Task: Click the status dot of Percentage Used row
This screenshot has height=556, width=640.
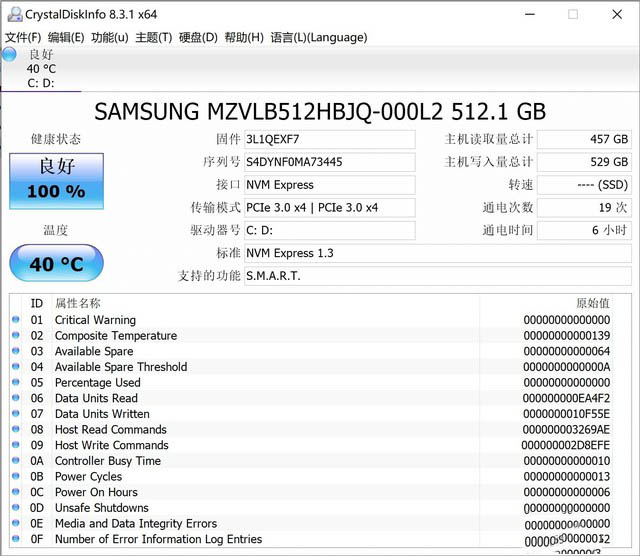Action: (16, 383)
